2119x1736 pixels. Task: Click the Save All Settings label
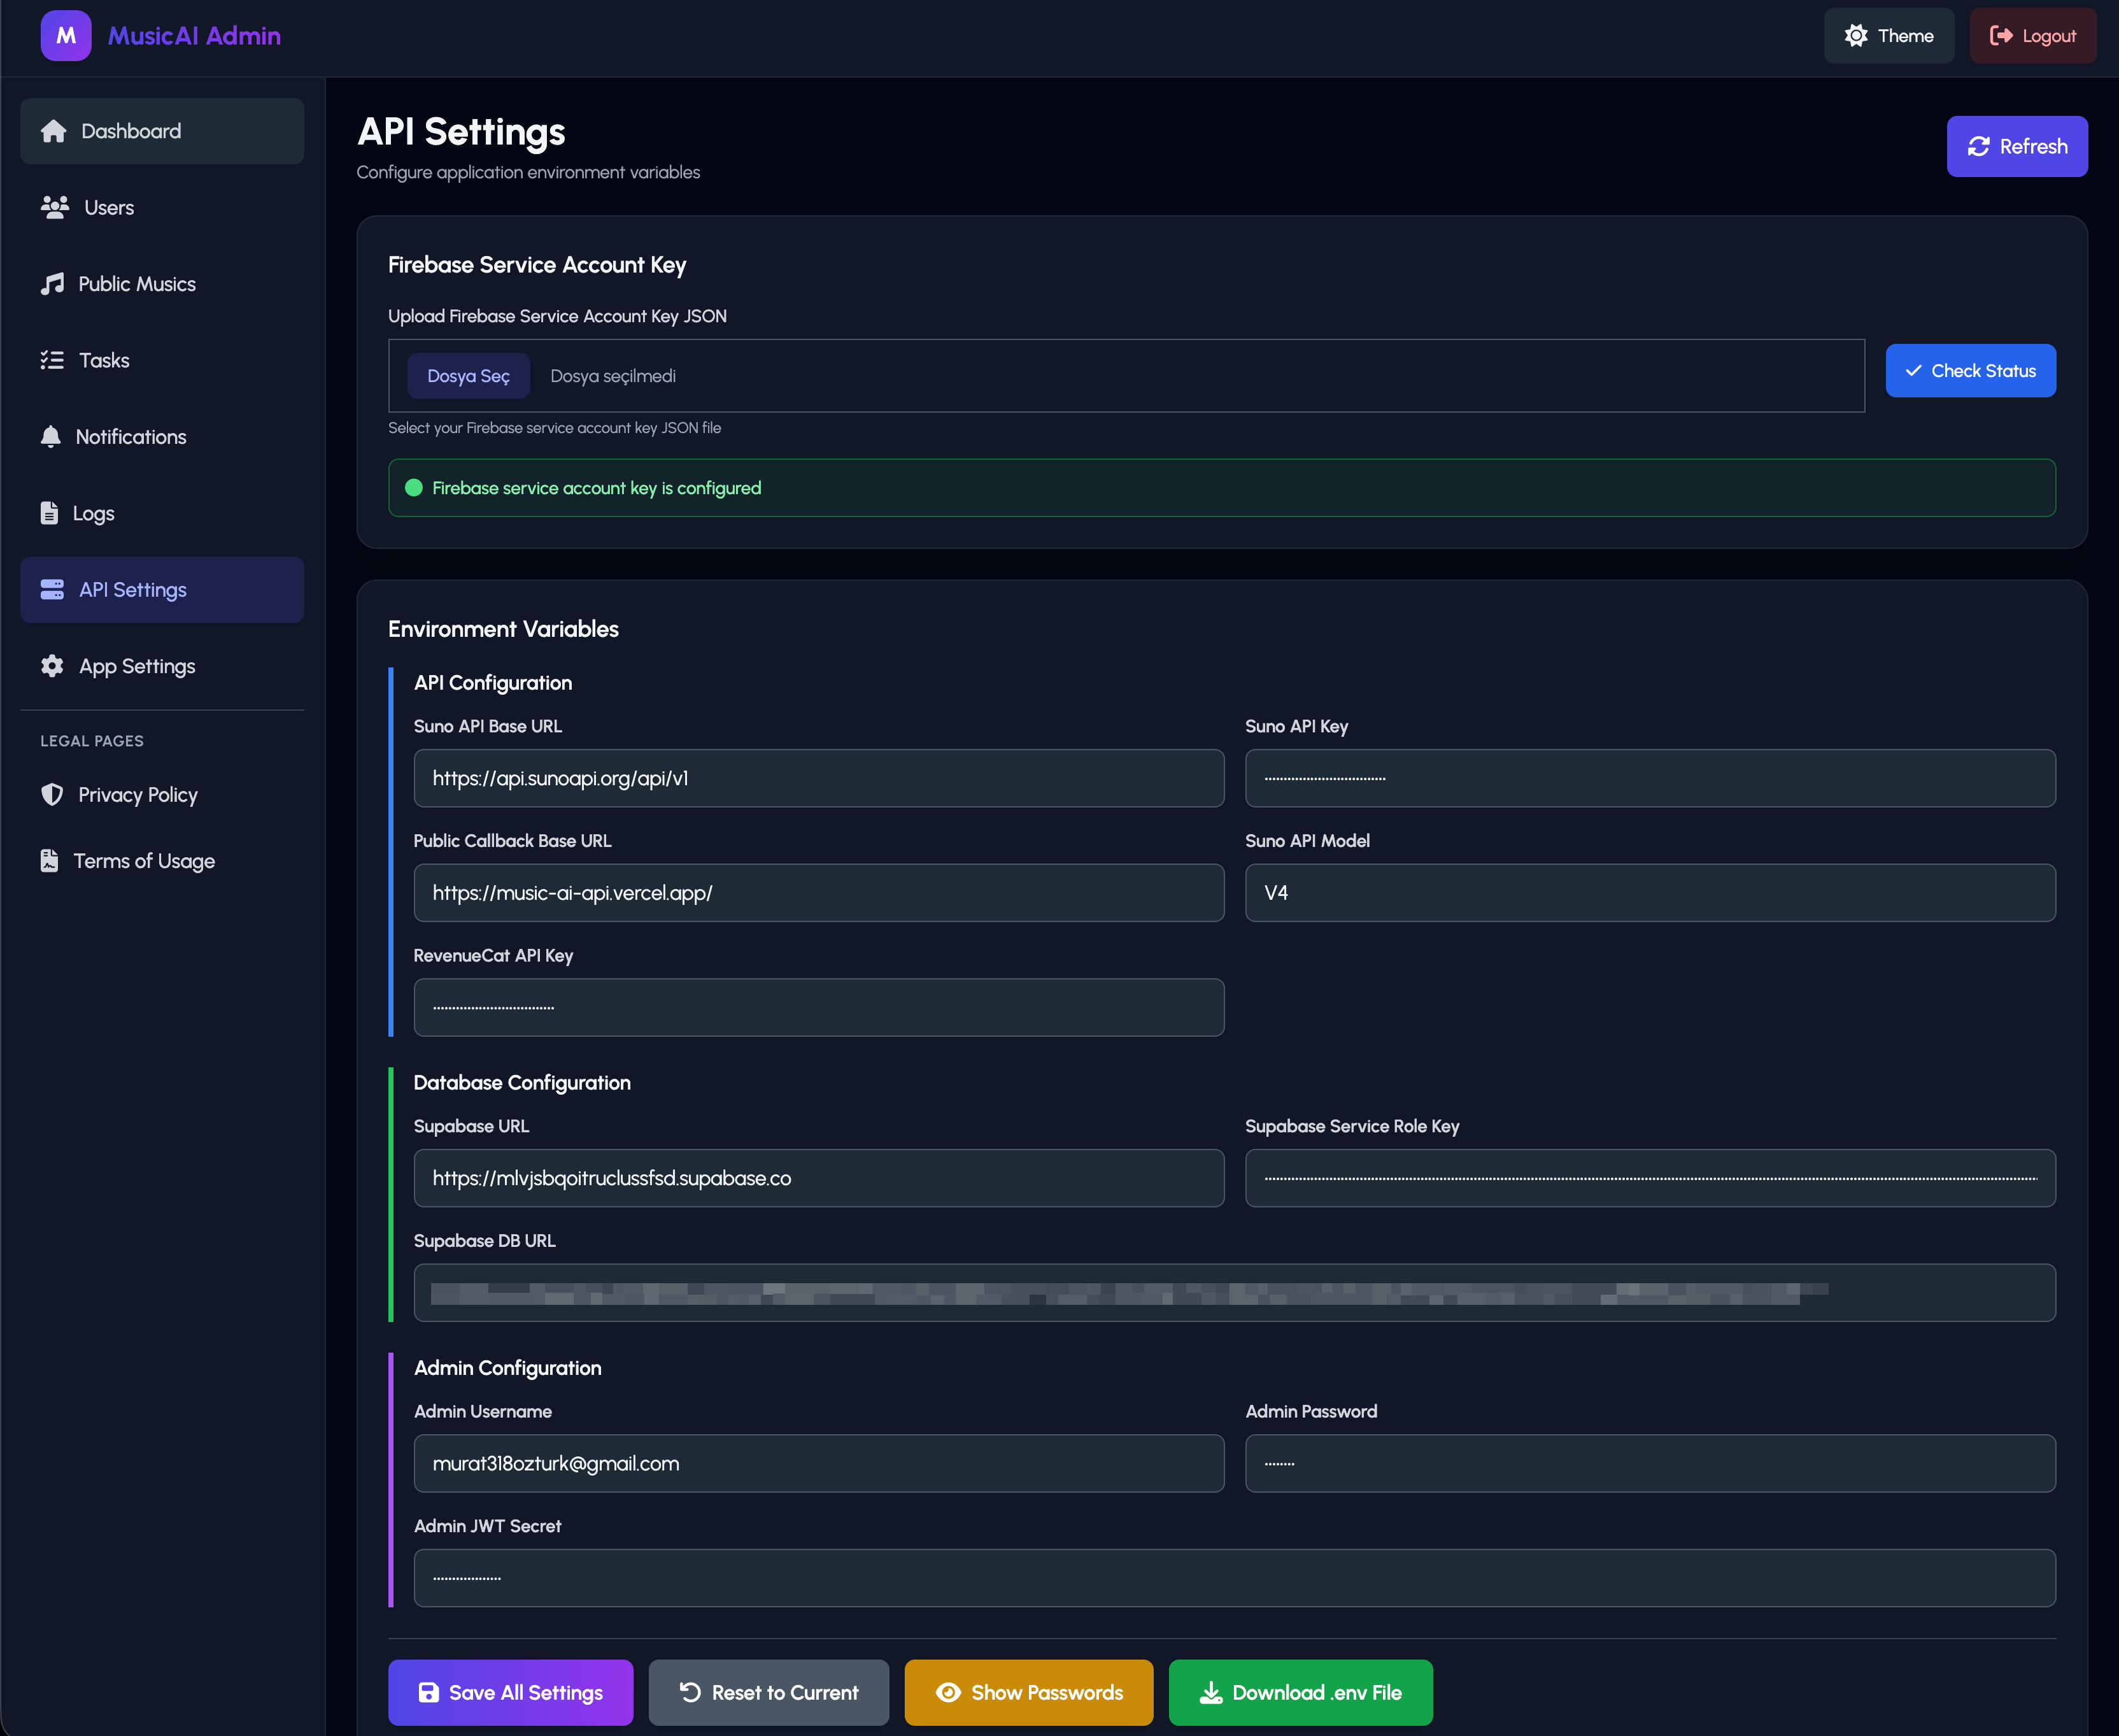(526, 1693)
